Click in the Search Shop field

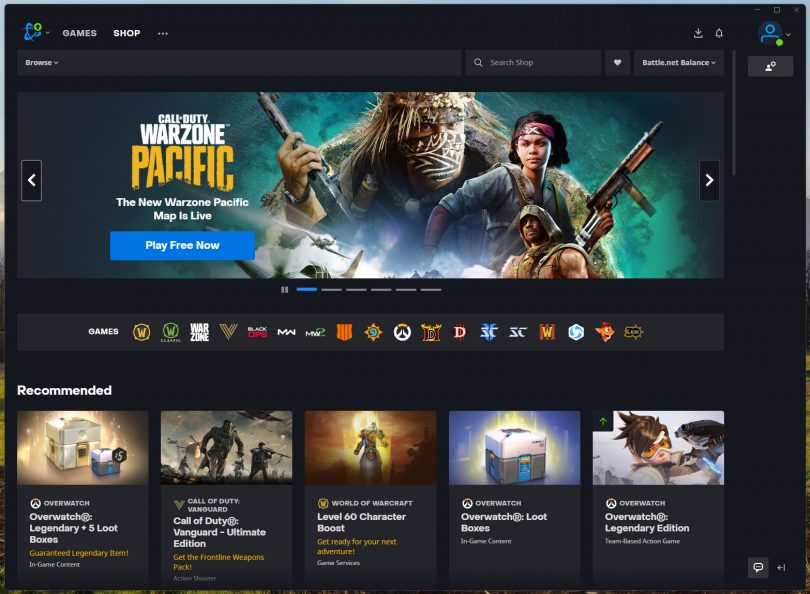pyautogui.click(x=540, y=63)
